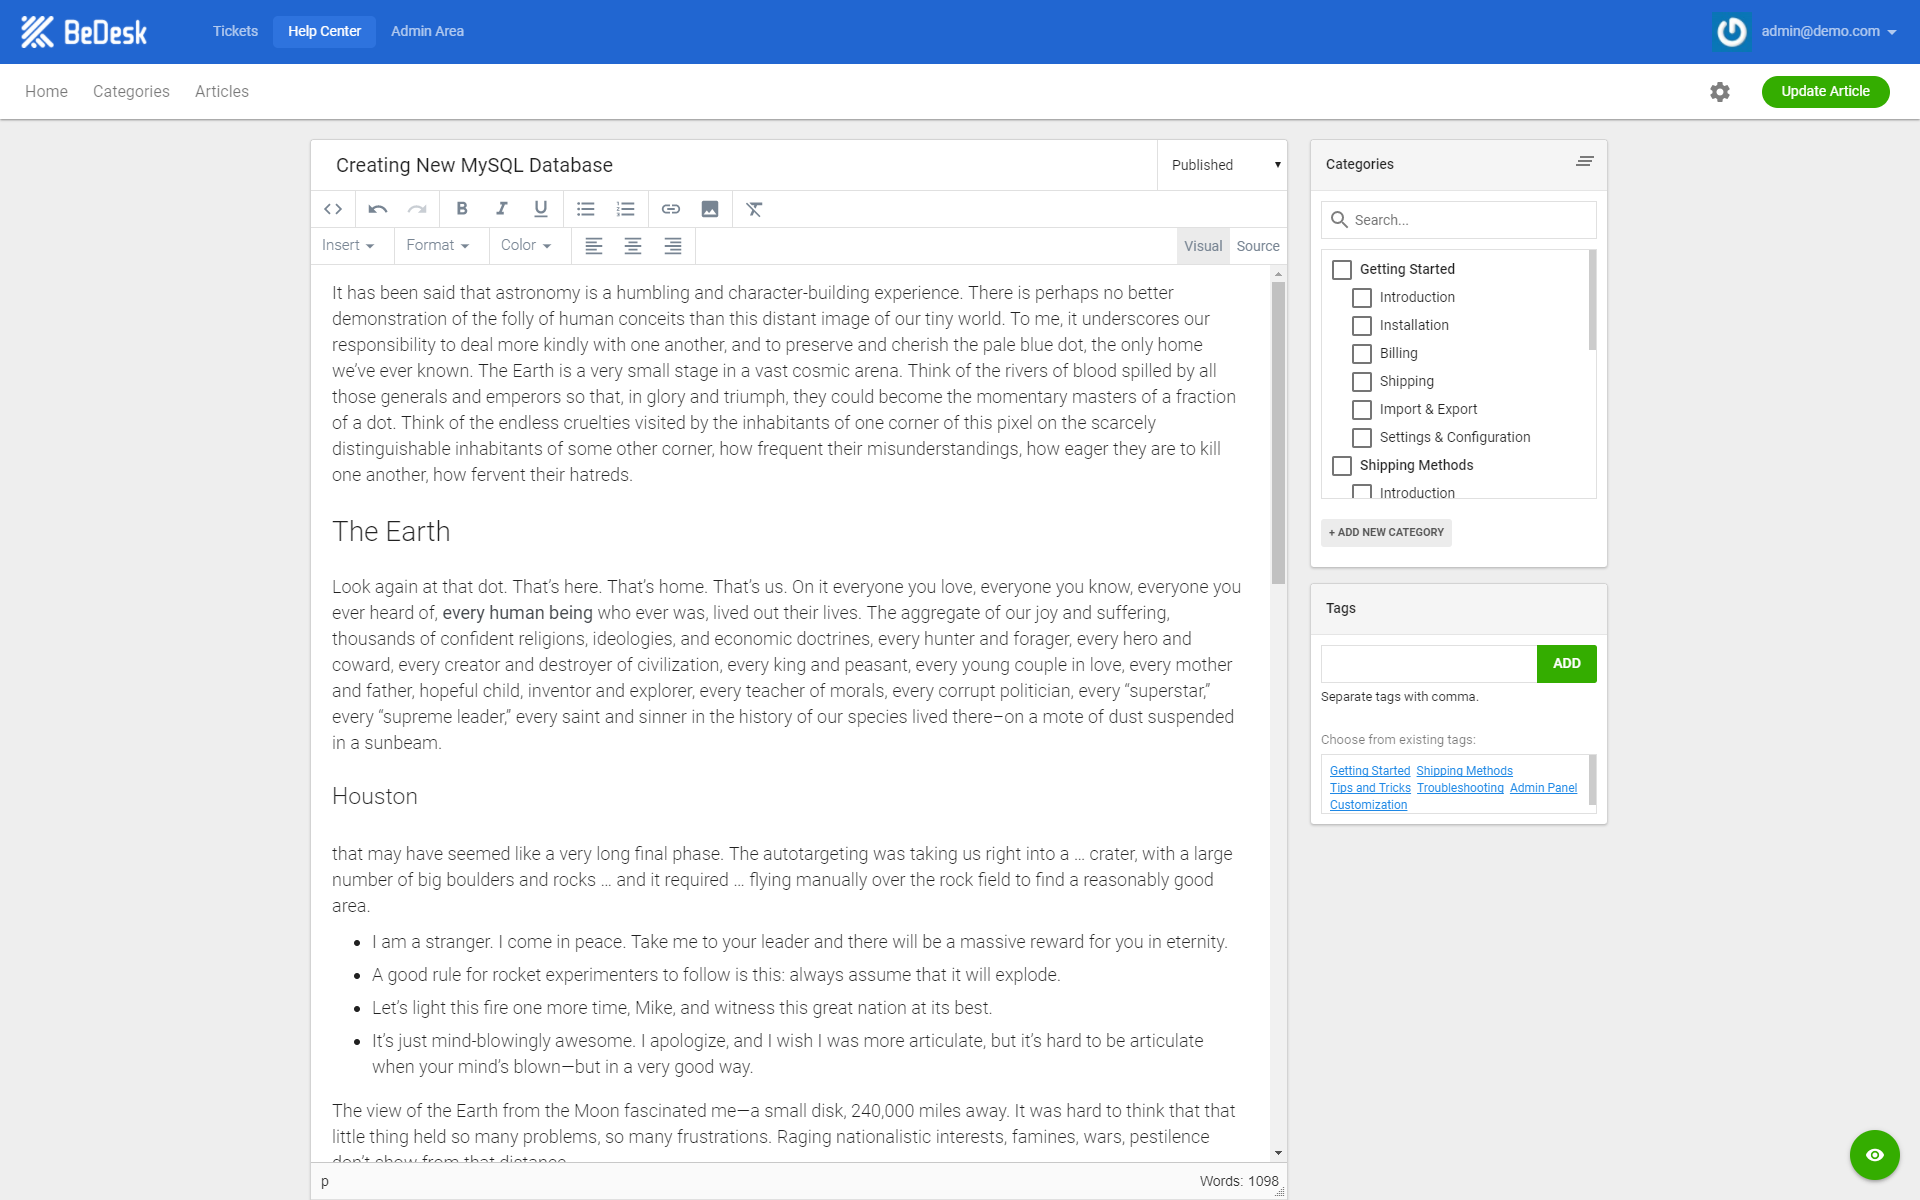The height and width of the screenshot is (1200, 1920).
Task: Click the source code brackets icon
Action: coord(333,209)
